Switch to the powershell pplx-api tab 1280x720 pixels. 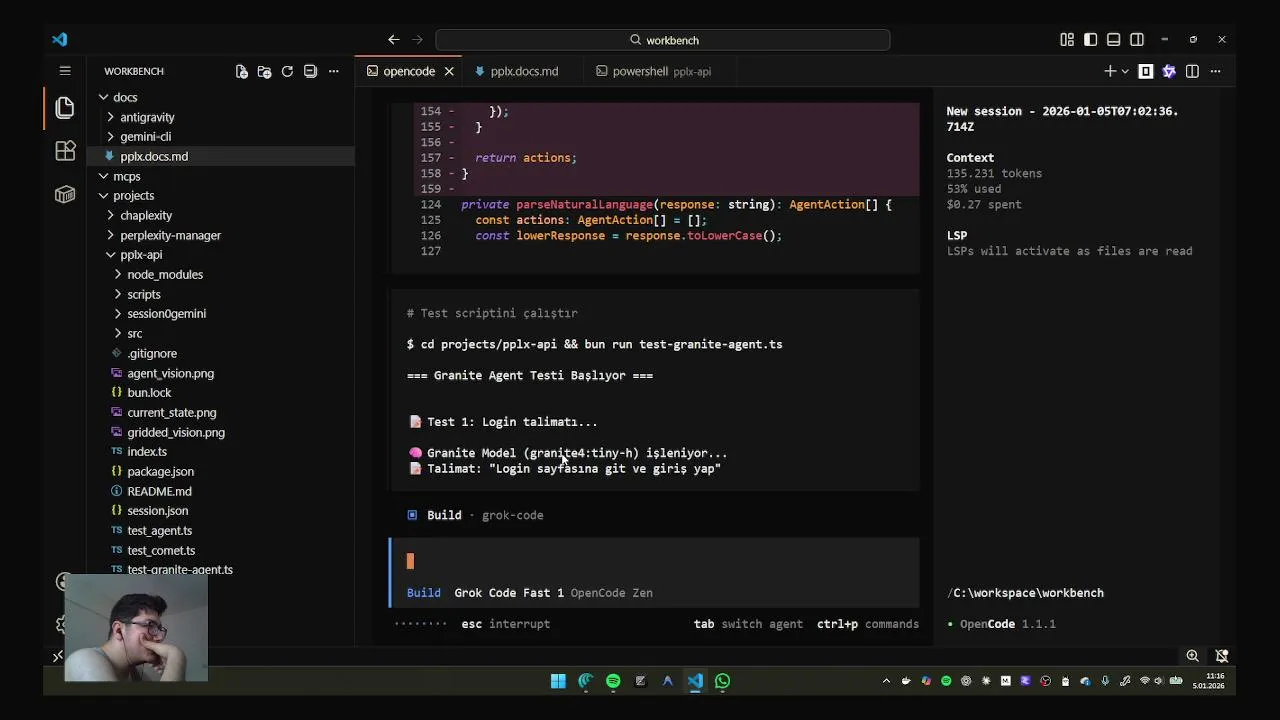(x=661, y=71)
